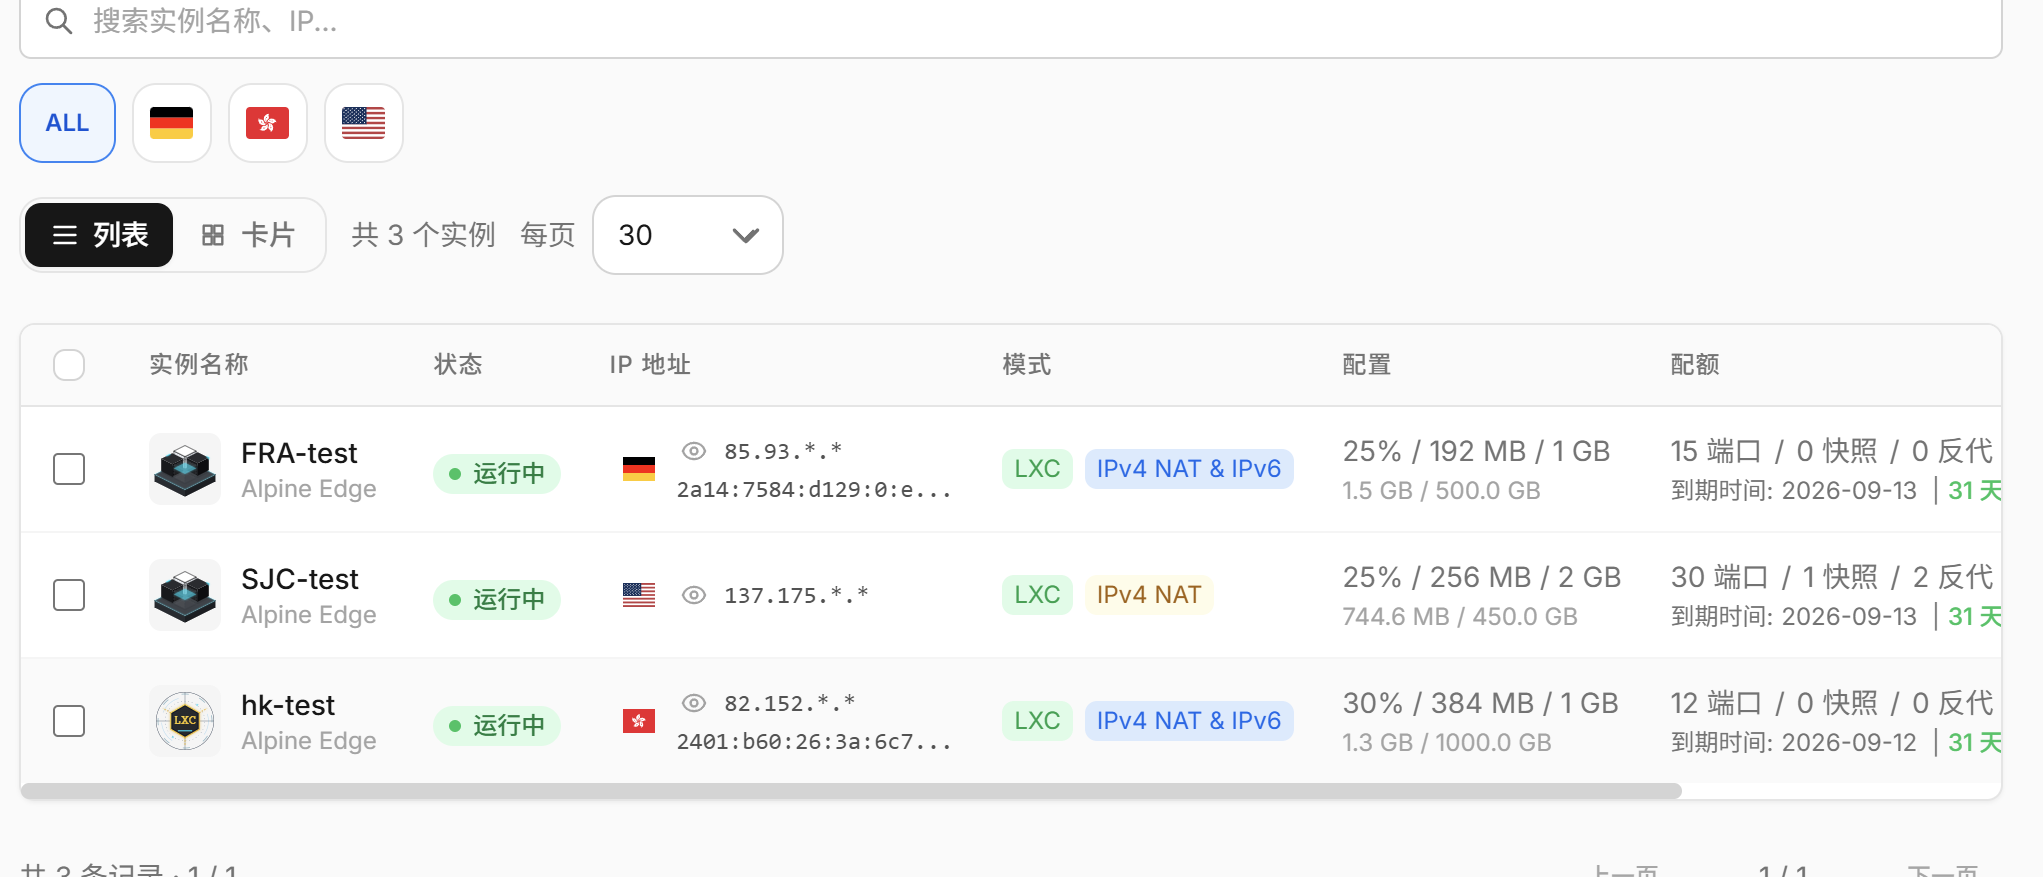2043x877 pixels.
Task: Click LXC tag in SJC-test row
Action: coord(1037,595)
